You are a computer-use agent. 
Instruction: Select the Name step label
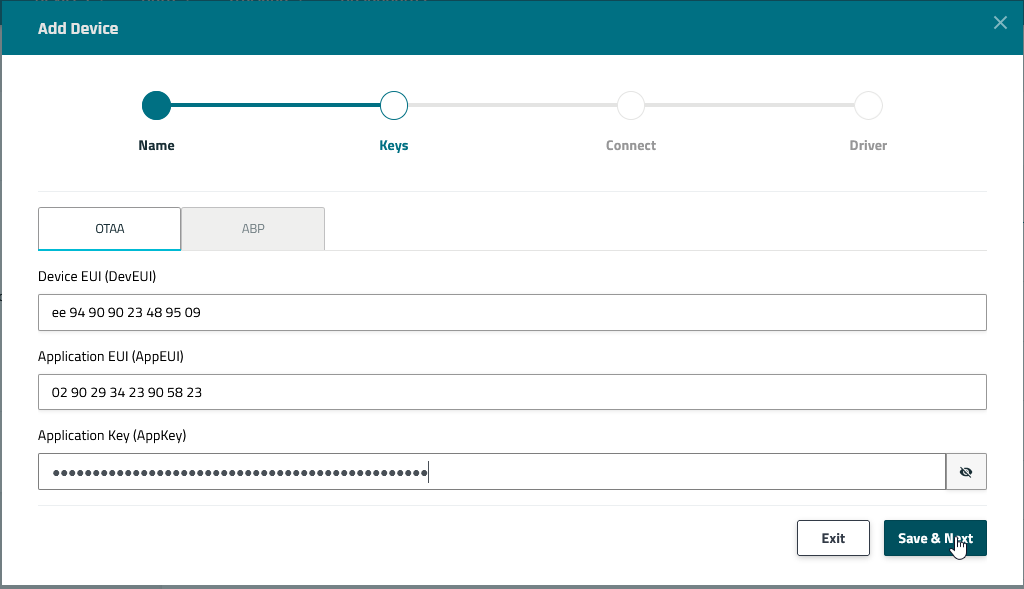(156, 146)
